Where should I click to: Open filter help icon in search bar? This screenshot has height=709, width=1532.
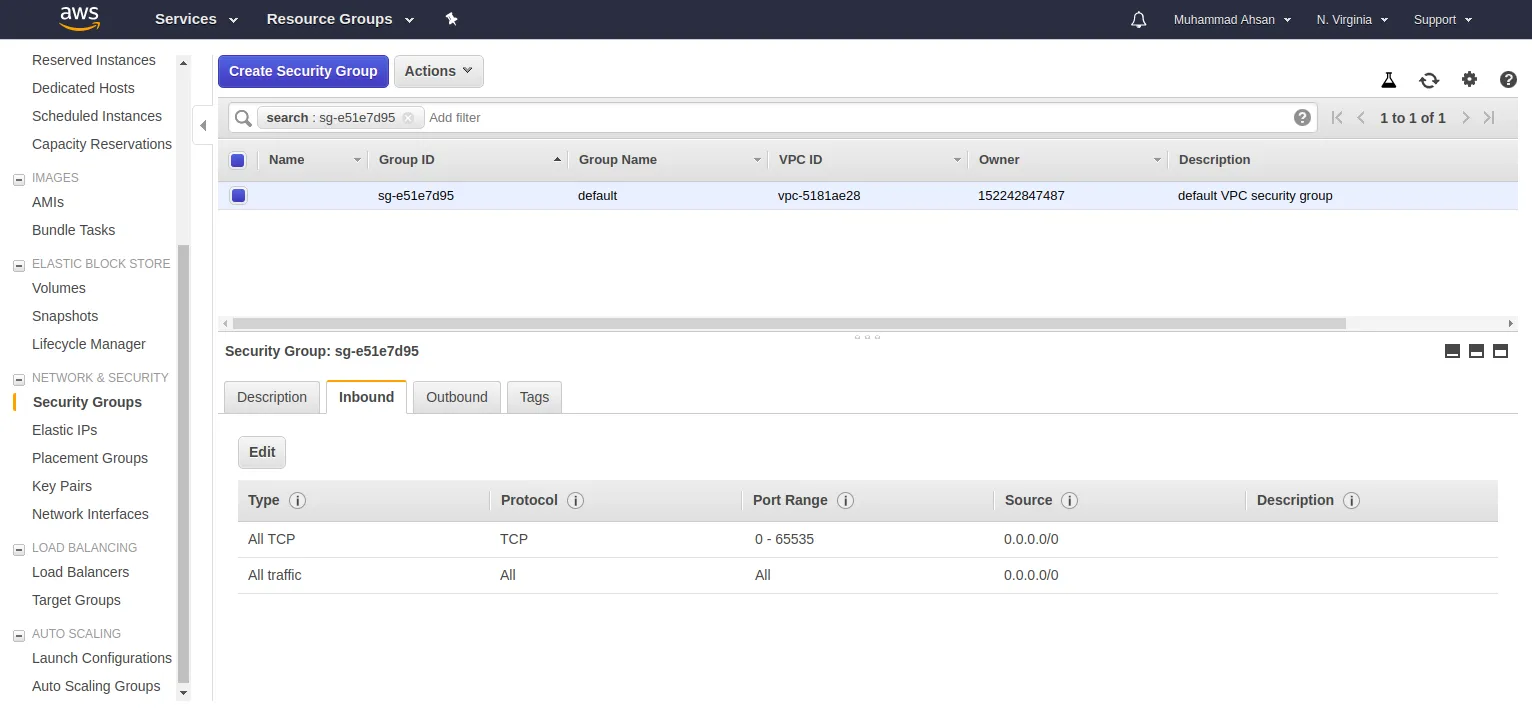pos(1302,117)
